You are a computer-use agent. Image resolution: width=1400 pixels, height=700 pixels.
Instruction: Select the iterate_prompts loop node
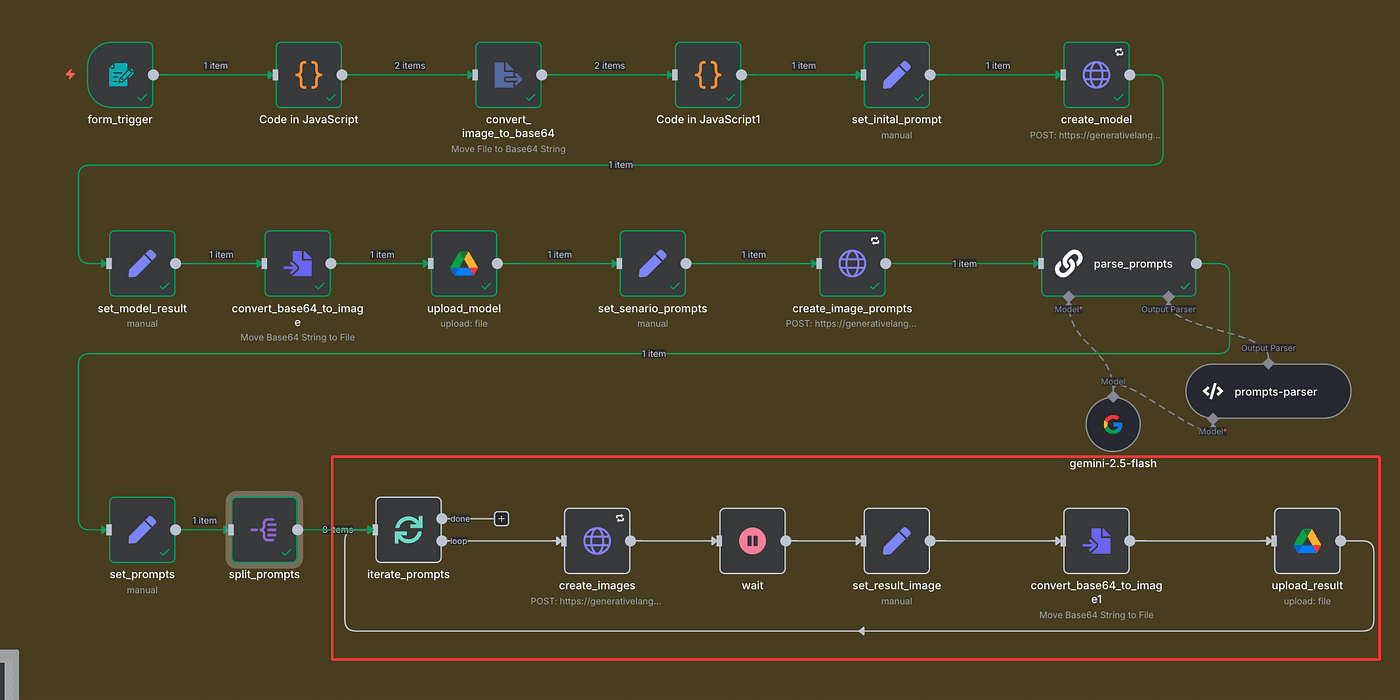point(408,530)
